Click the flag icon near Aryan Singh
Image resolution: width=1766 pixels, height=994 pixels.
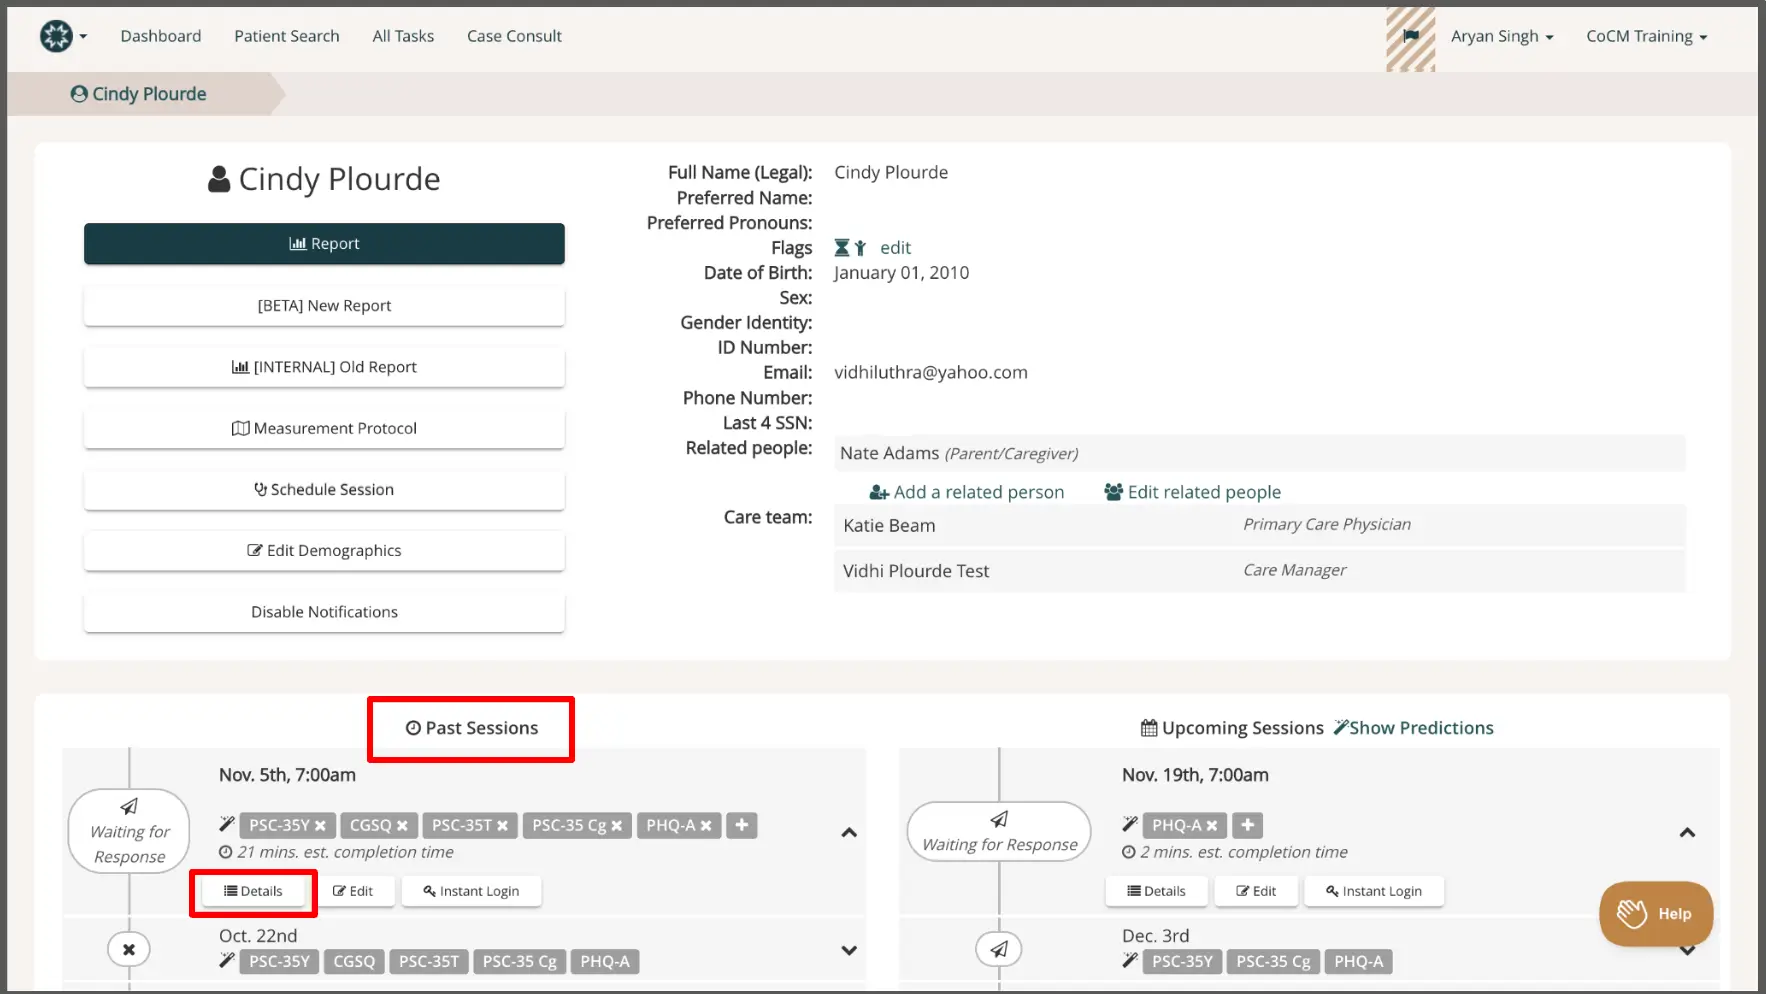tap(1411, 36)
